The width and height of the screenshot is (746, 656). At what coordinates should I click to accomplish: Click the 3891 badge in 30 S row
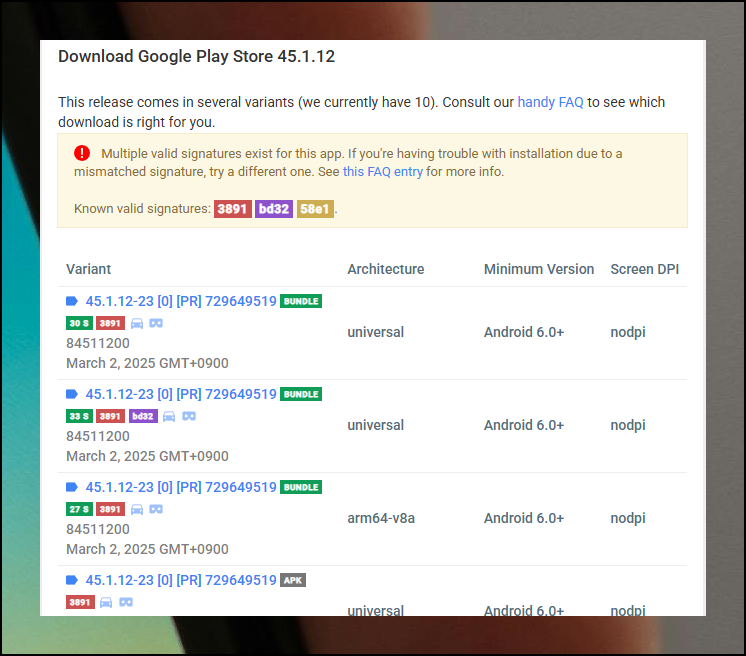(x=110, y=323)
